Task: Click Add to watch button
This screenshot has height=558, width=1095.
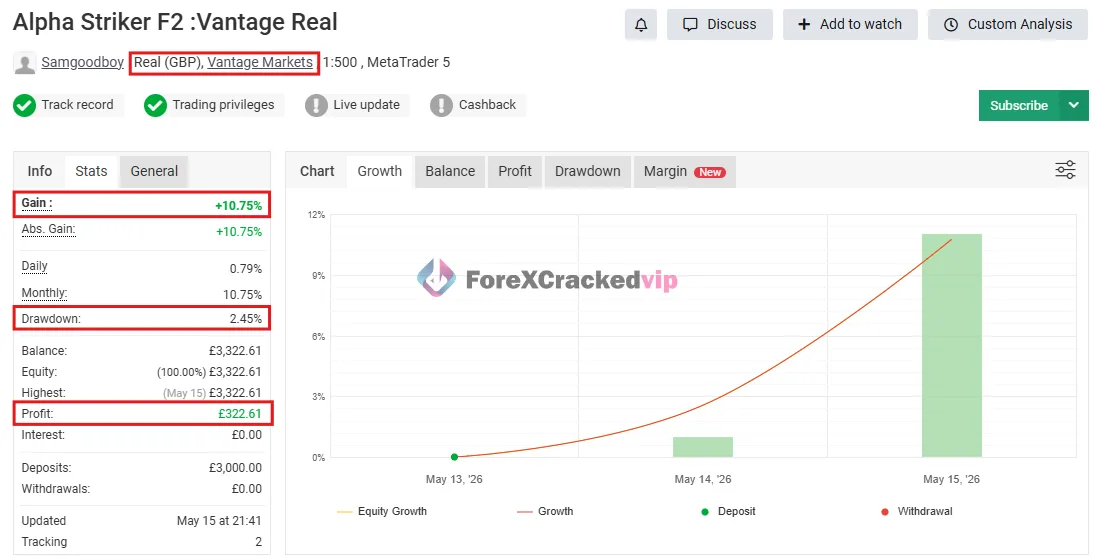Action: click(850, 24)
